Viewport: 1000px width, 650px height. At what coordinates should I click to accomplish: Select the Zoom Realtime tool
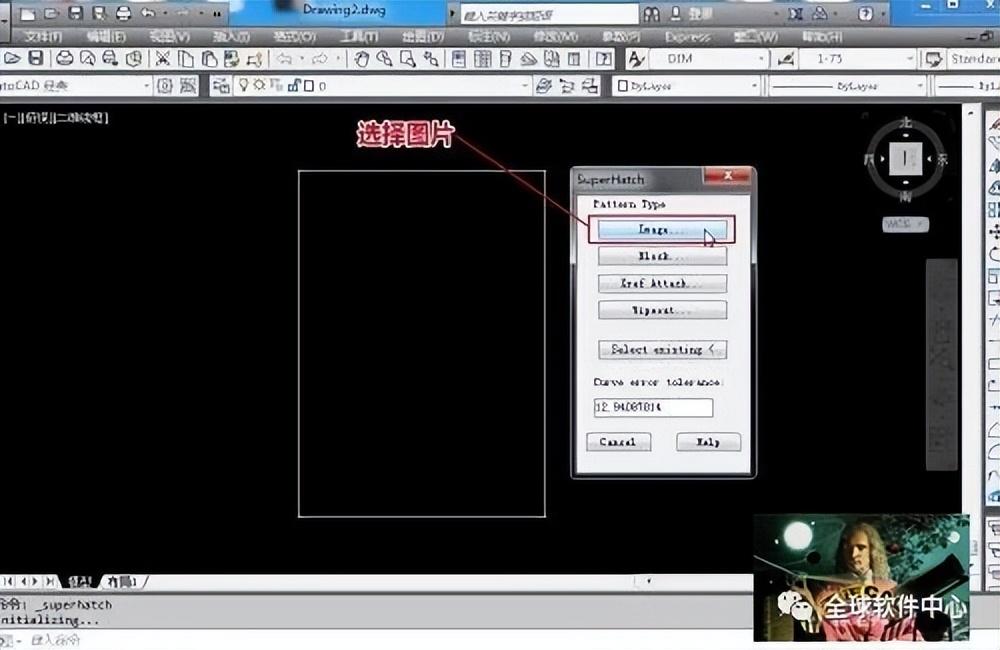click(385, 59)
